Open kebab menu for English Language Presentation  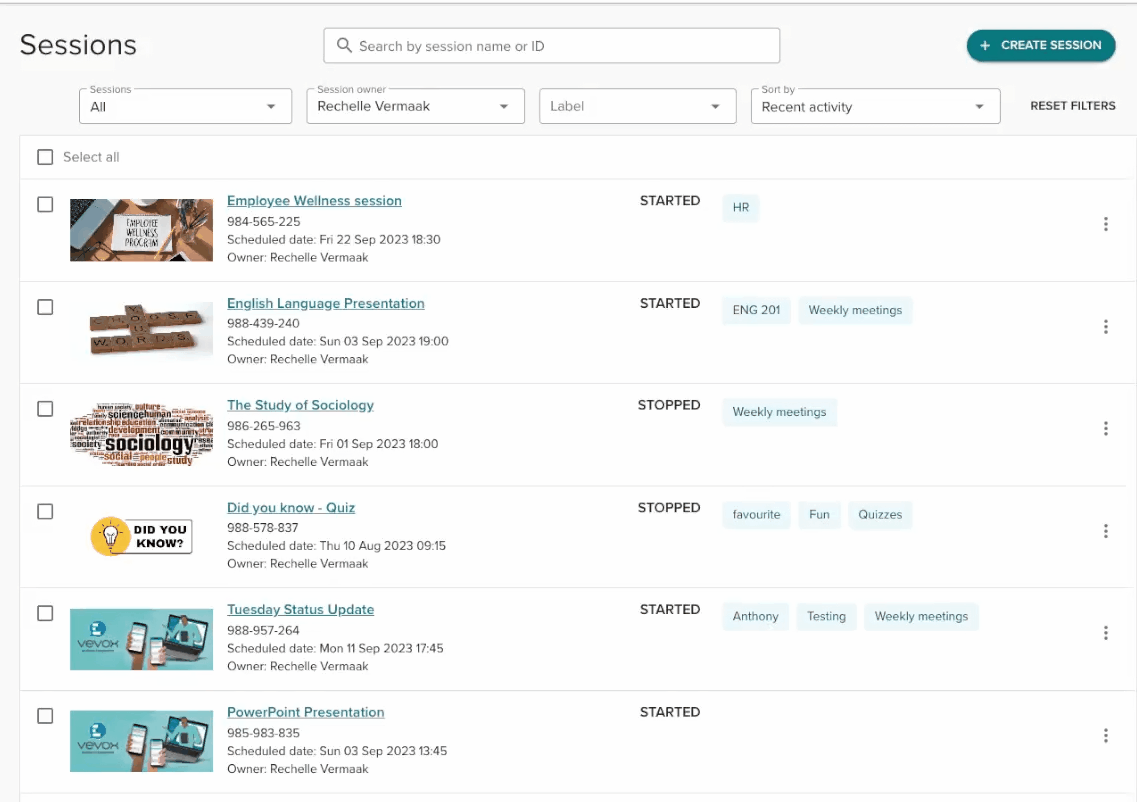click(x=1105, y=327)
